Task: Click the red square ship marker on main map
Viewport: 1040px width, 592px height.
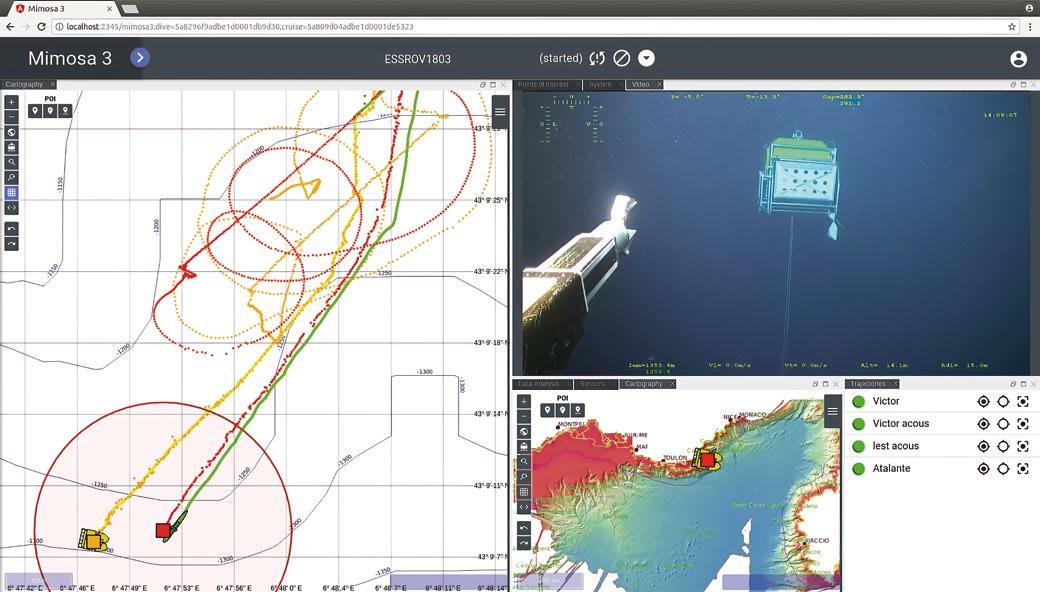Action: coord(162,530)
